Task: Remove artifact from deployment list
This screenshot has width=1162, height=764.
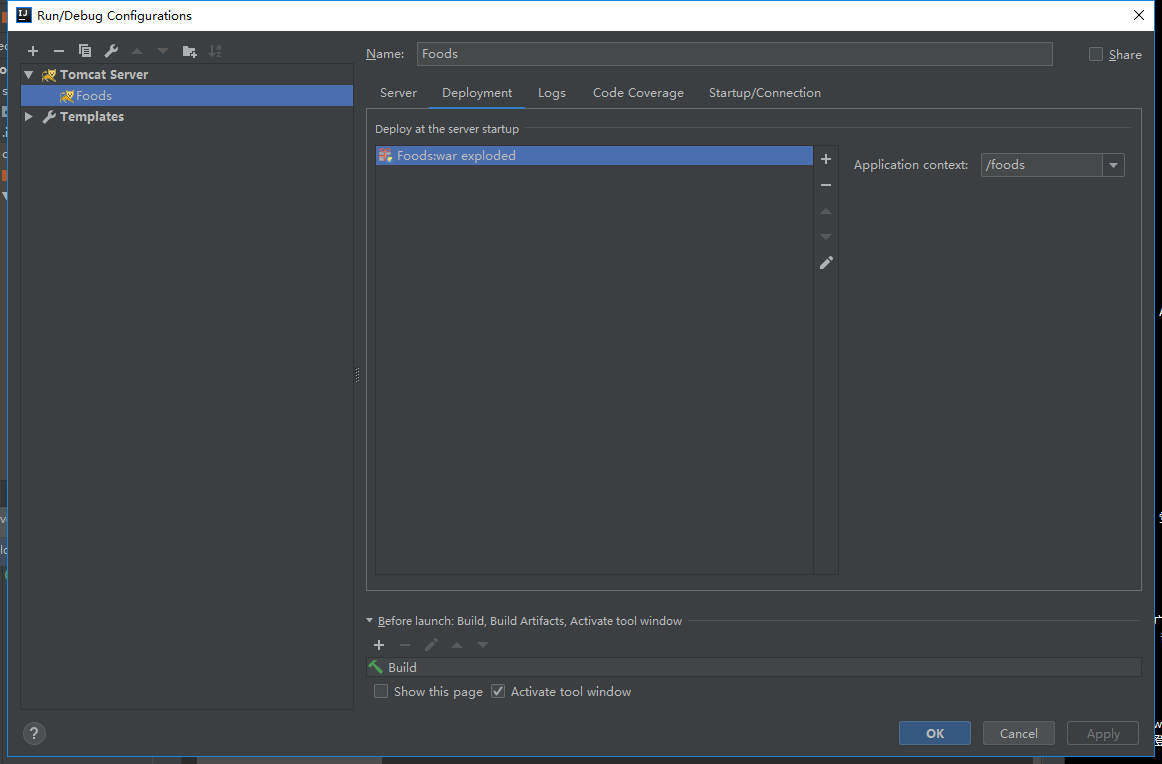Action: [x=826, y=185]
